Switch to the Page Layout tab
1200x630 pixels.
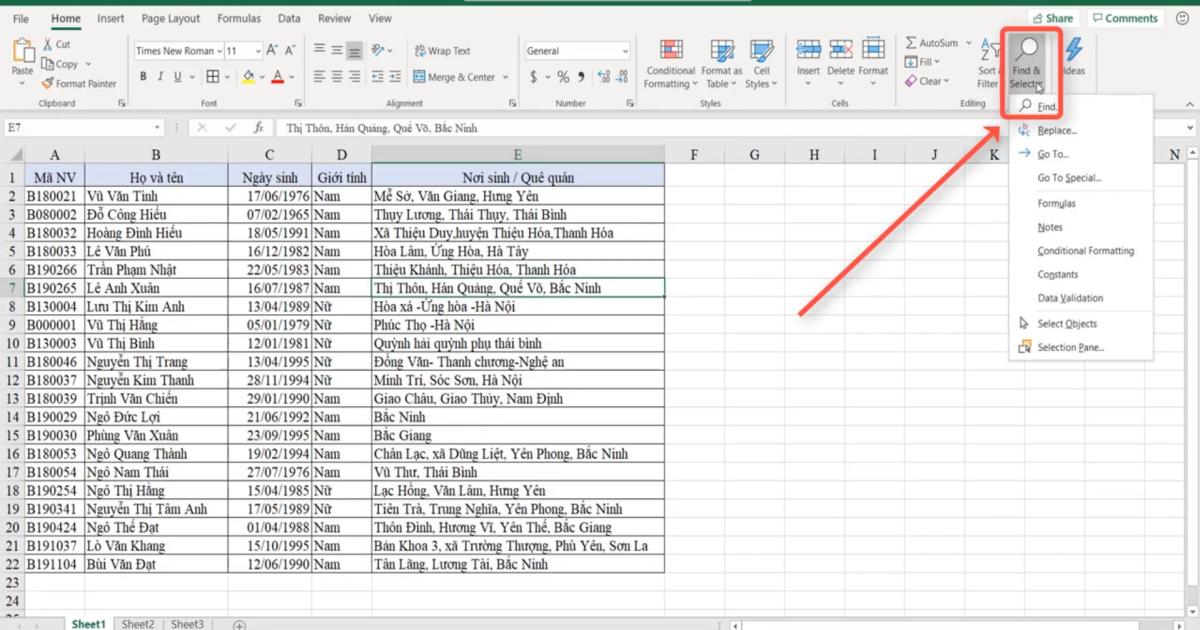pos(170,18)
